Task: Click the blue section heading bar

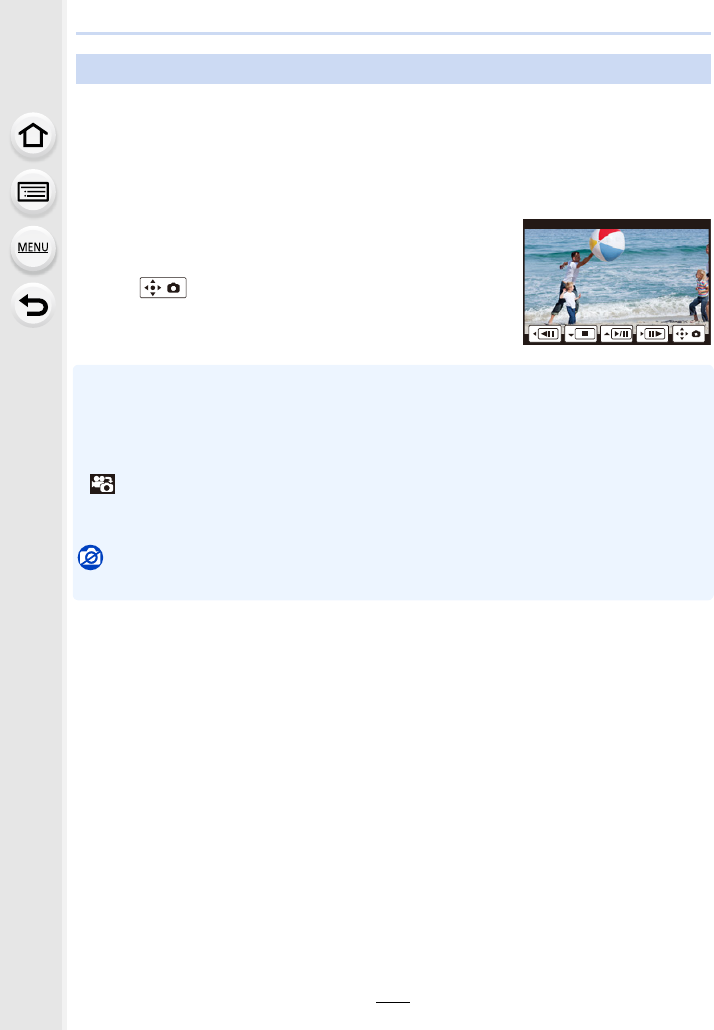Action: pos(393,69)
